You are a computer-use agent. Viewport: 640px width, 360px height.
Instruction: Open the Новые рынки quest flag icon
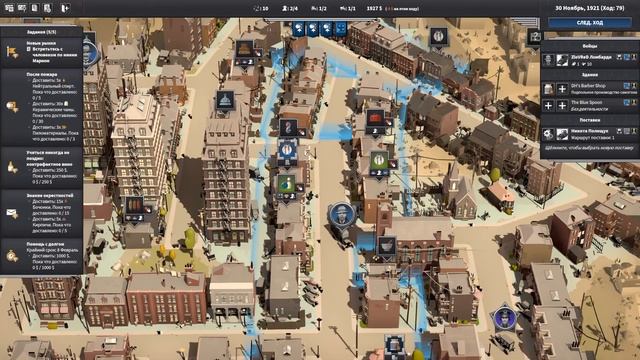point(12,52)
